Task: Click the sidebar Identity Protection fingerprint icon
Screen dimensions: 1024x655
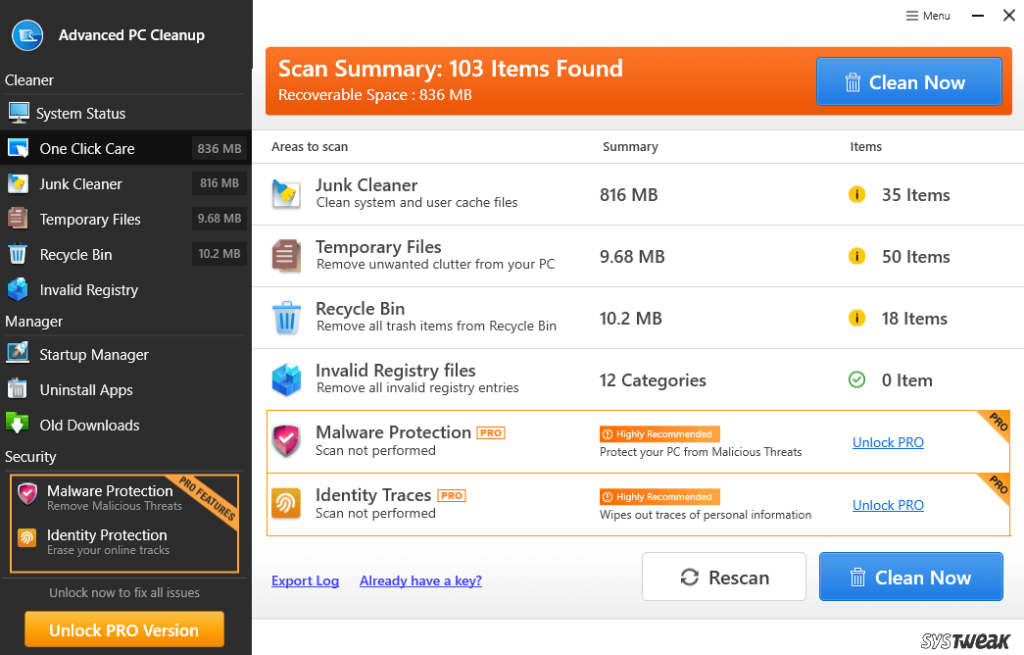Action: 27,538
